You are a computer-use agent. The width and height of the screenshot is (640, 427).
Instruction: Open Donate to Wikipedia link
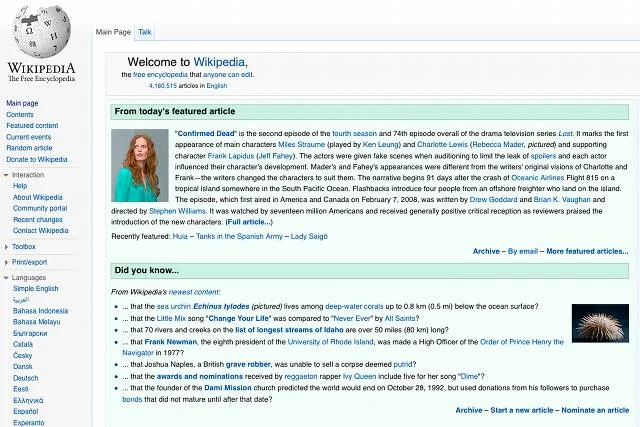click(37, 159)
